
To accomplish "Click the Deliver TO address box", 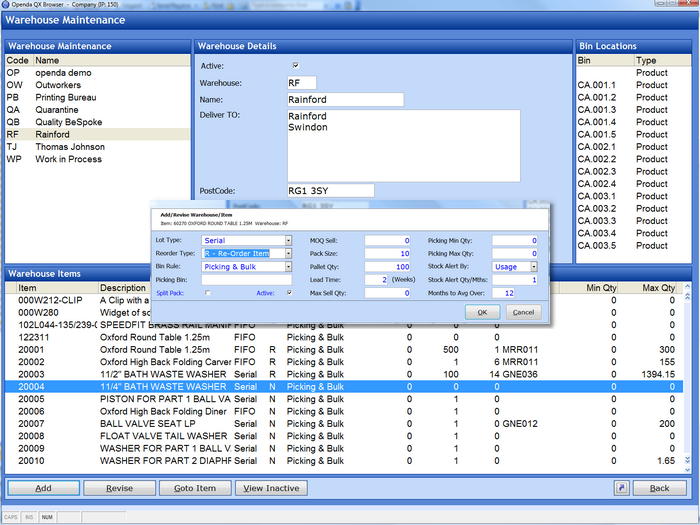I will point(404,146).
